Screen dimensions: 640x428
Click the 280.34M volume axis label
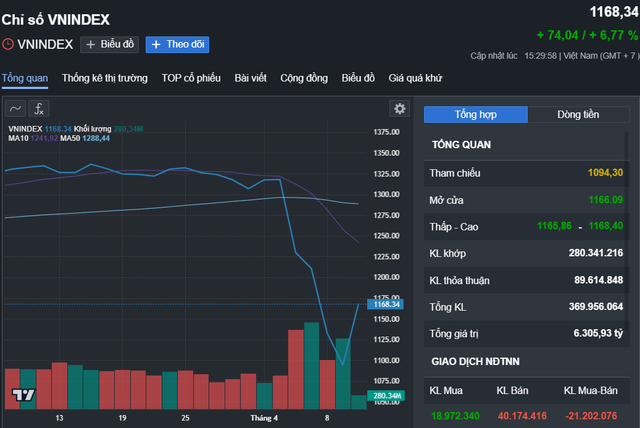(x=386, y=396)
